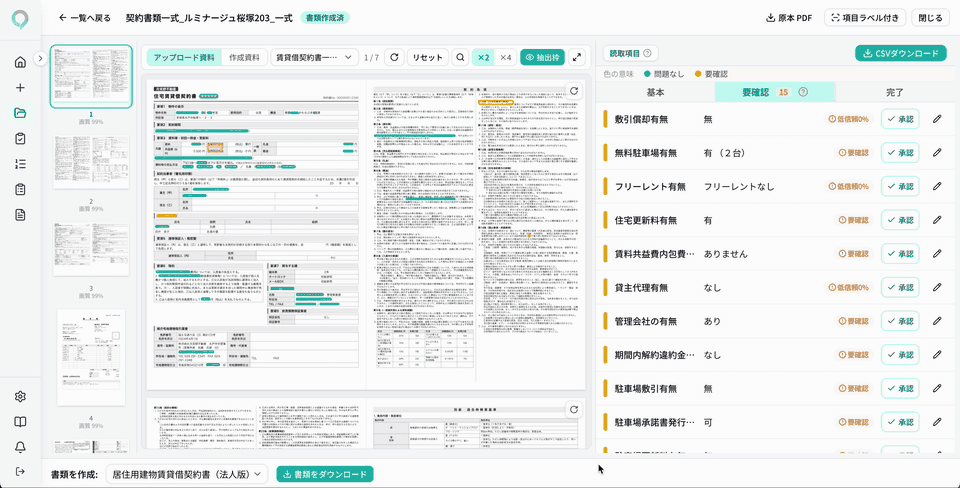Open settings gear icon in sidebar
This screenshot has width=960, height=488.
20,396
